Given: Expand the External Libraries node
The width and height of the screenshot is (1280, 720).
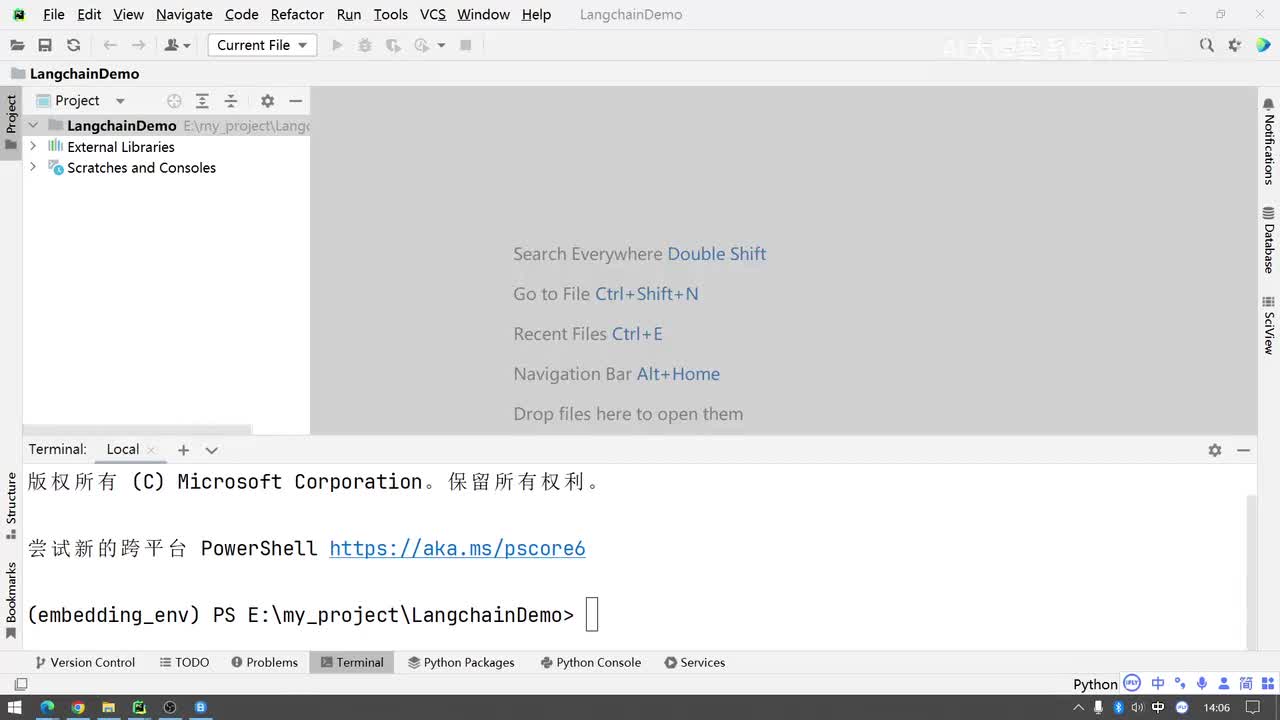Looking at the screenshot, I should (33, 146).
